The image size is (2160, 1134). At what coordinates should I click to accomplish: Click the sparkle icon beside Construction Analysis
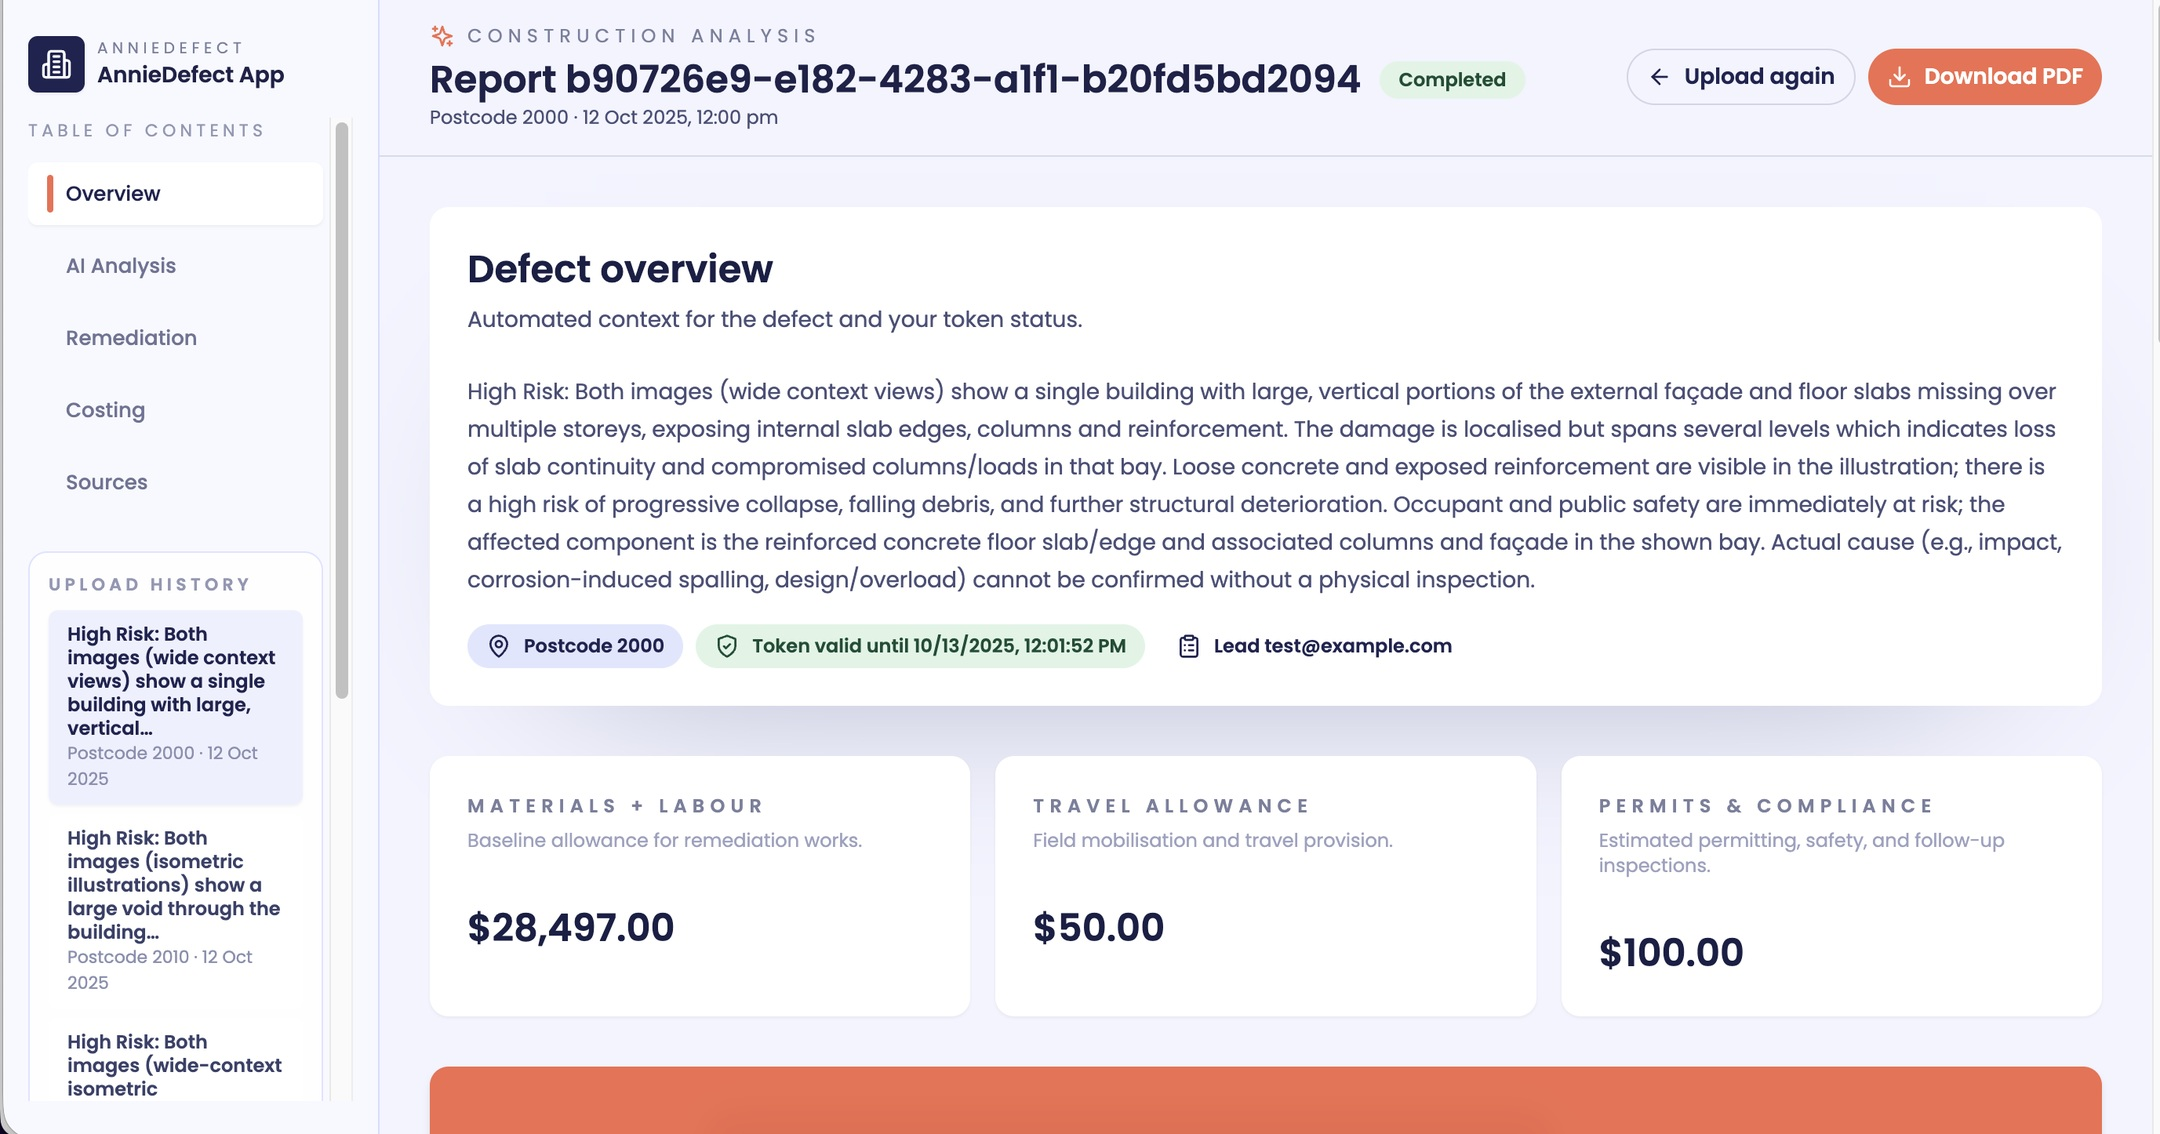[x=442, y=36]
